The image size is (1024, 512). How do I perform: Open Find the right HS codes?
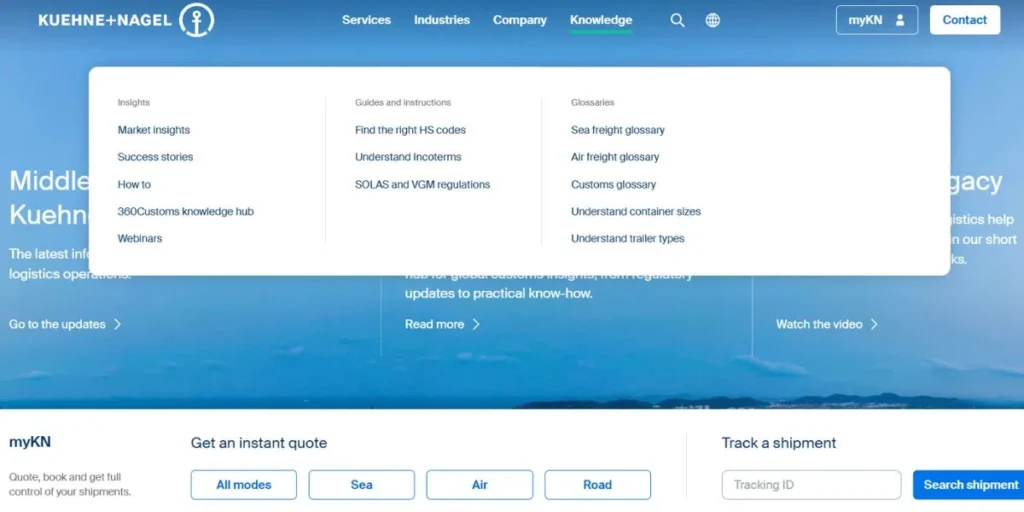click(410, 130)
